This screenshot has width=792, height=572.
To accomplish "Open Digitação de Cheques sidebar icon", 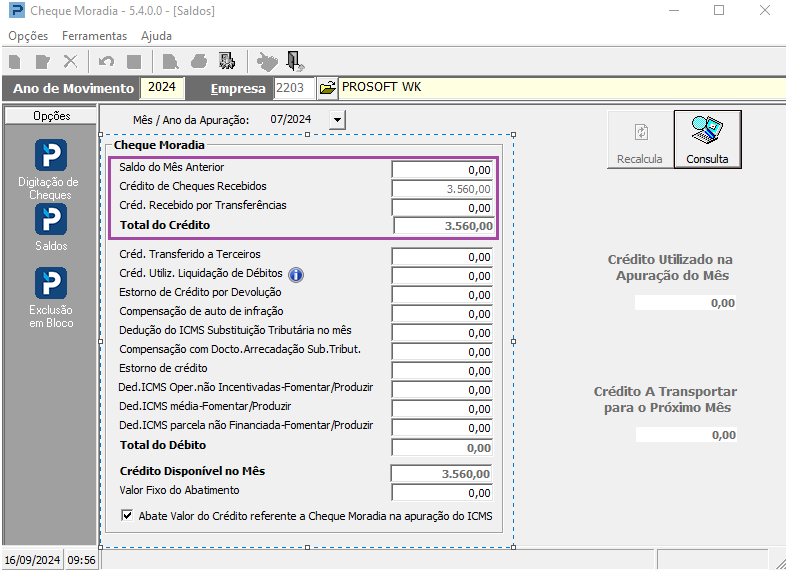I will [51, 155].
